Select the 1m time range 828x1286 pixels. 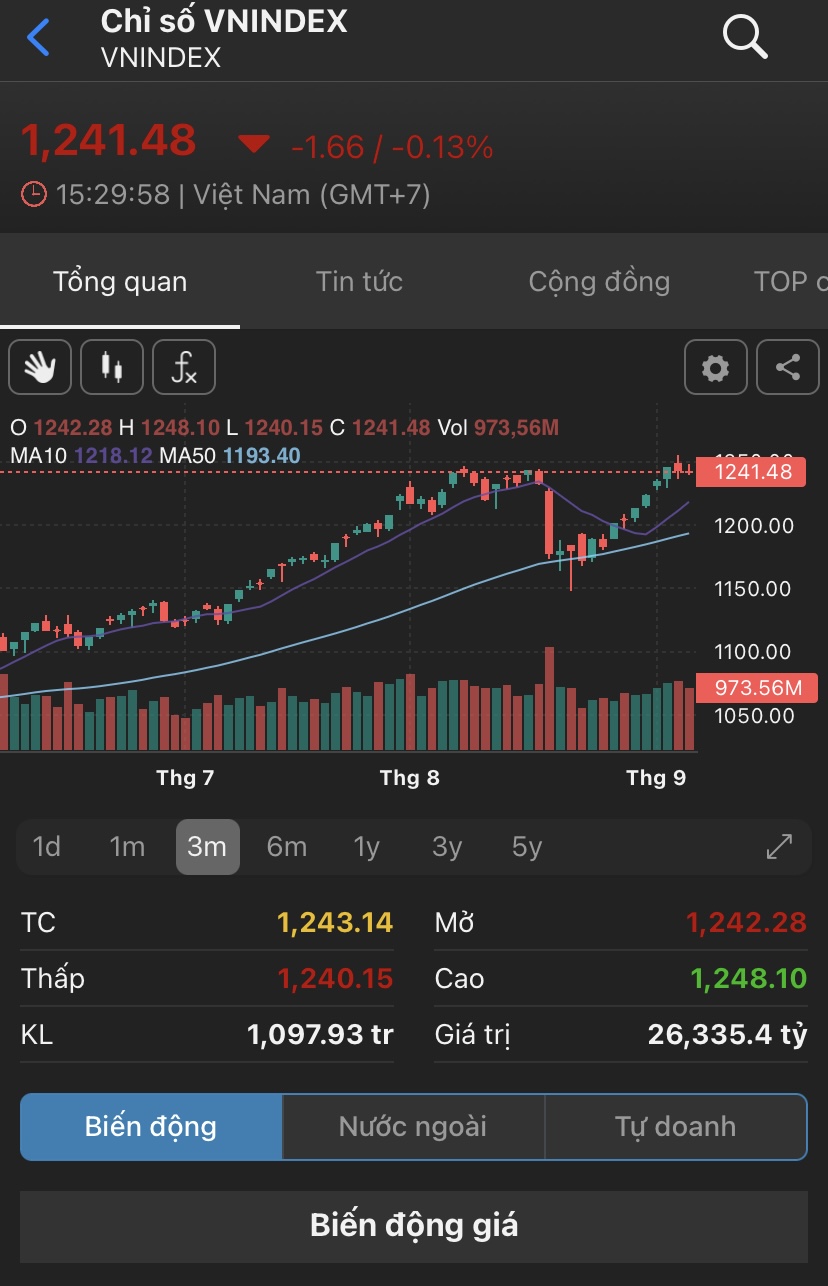pyautogui.click(x=127, y=847)
